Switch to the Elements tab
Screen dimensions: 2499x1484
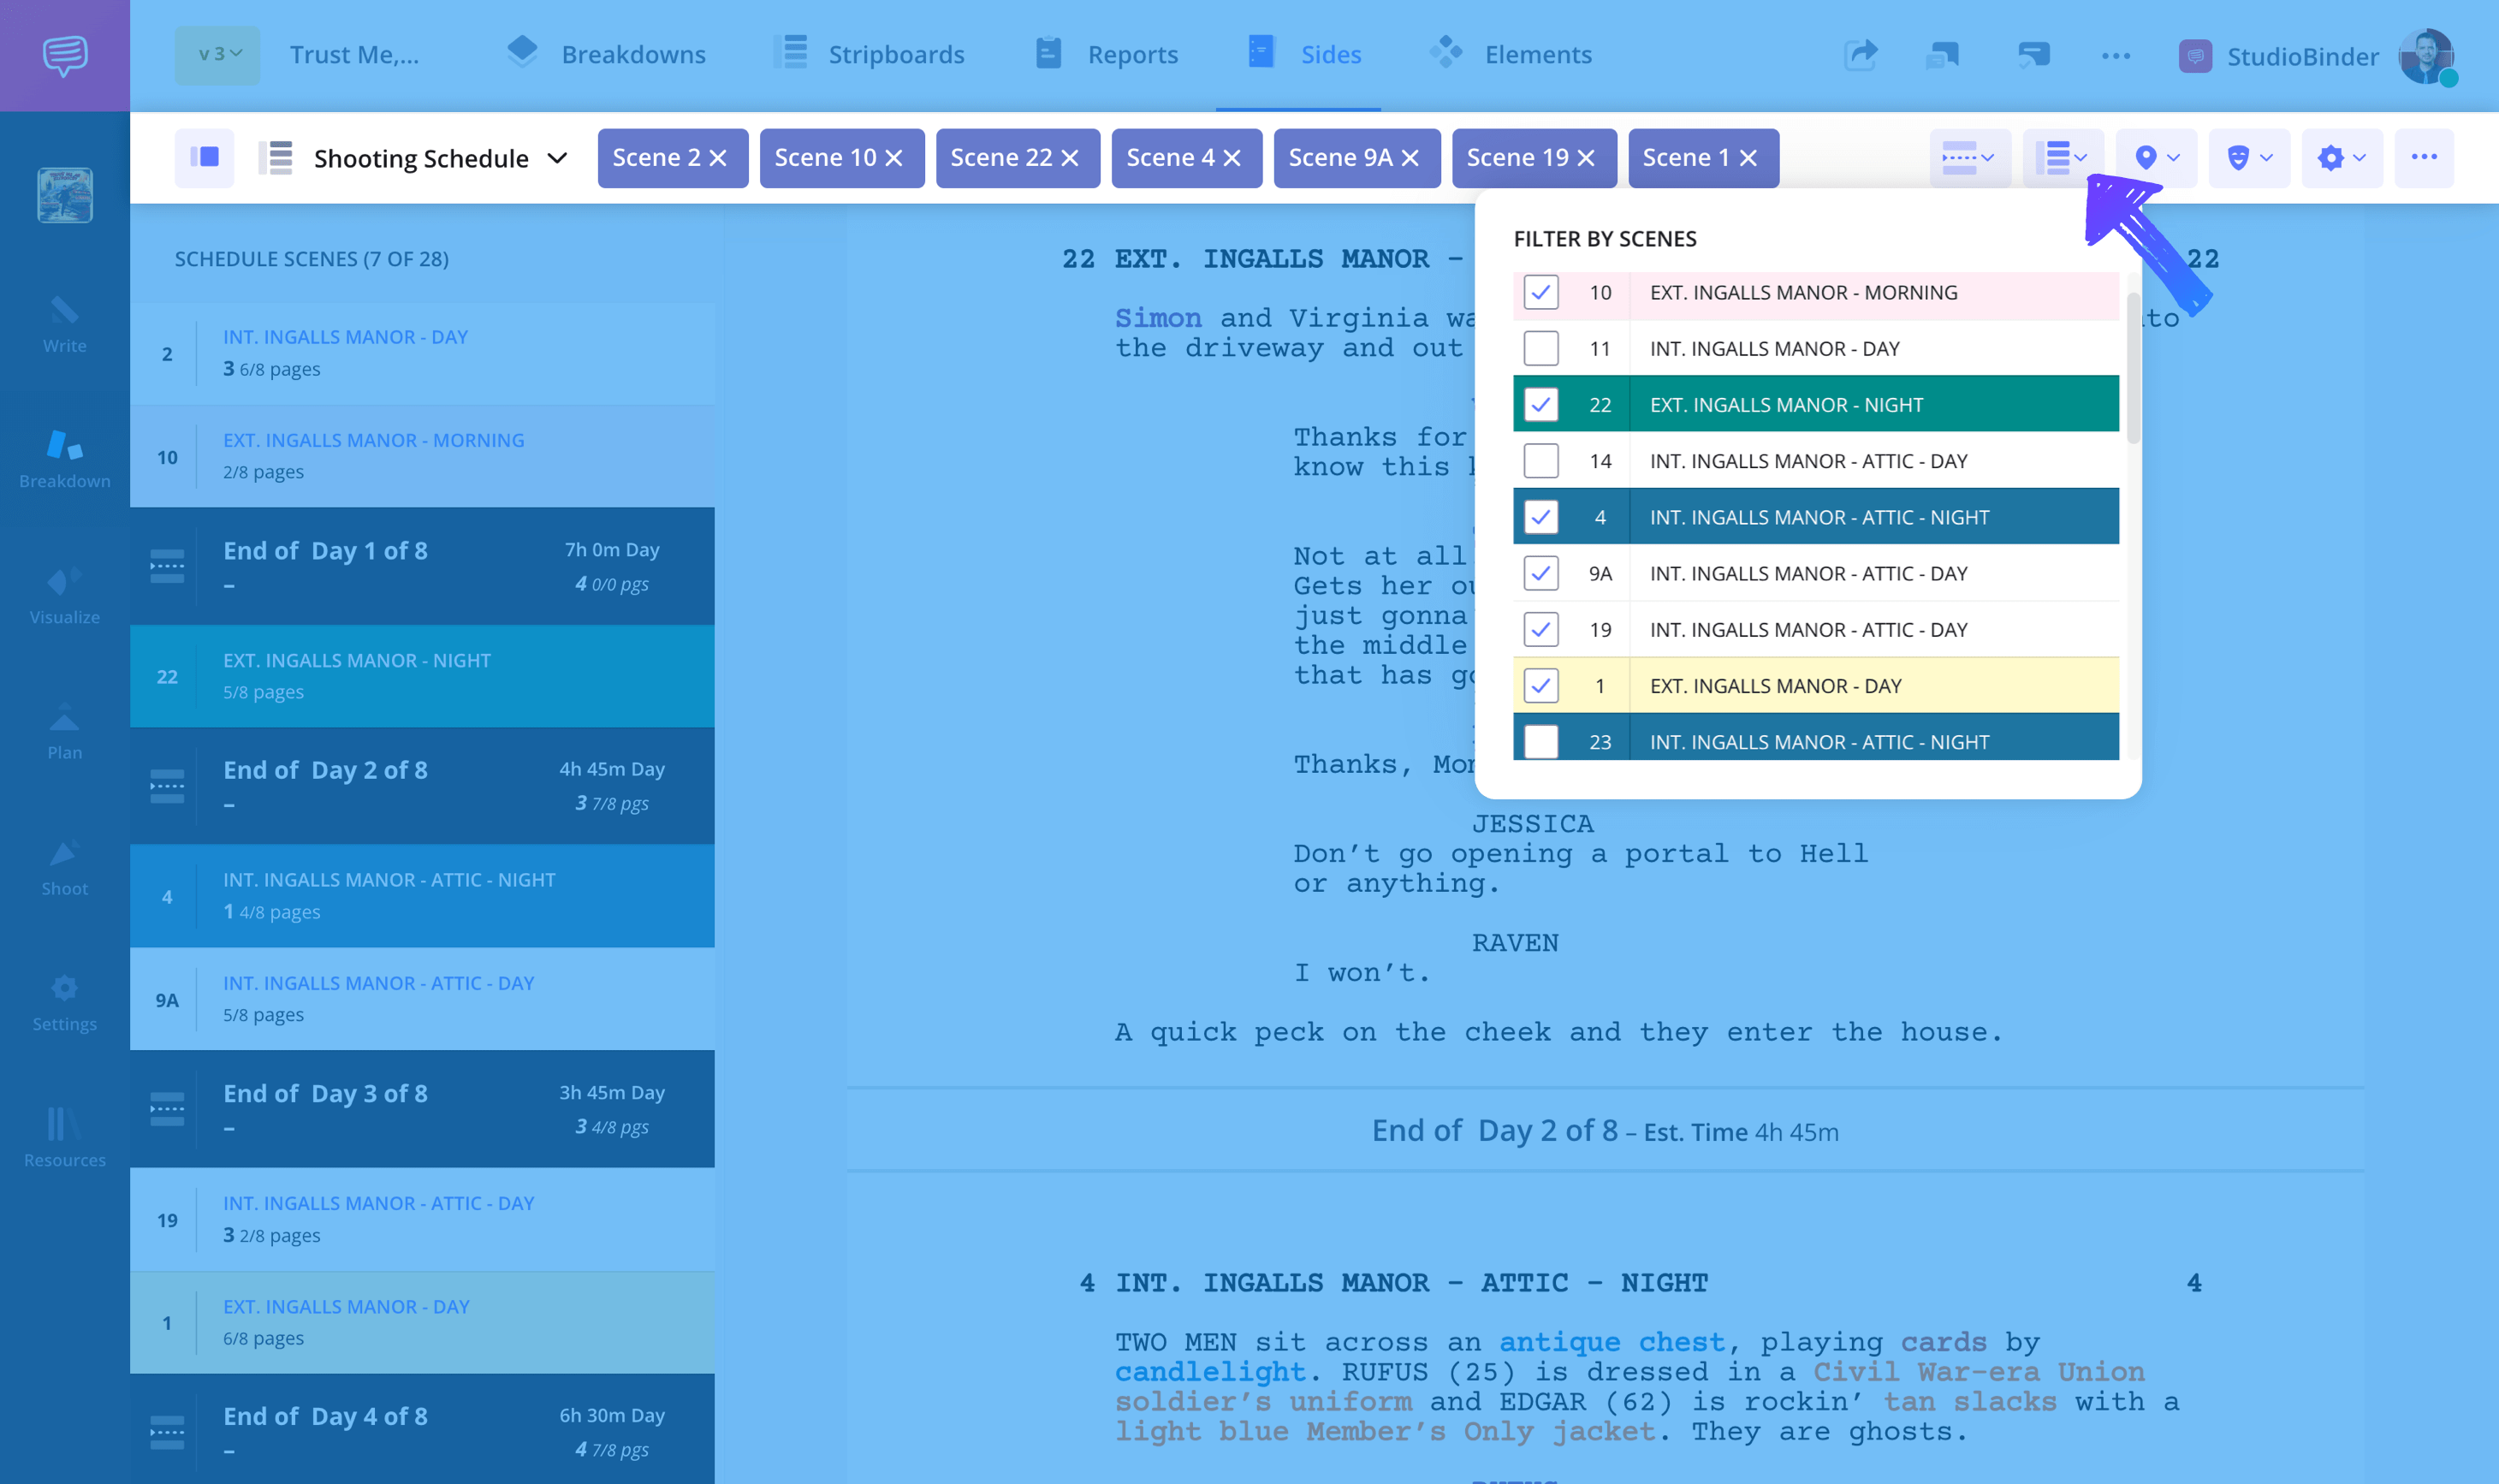coord(1511,55)
